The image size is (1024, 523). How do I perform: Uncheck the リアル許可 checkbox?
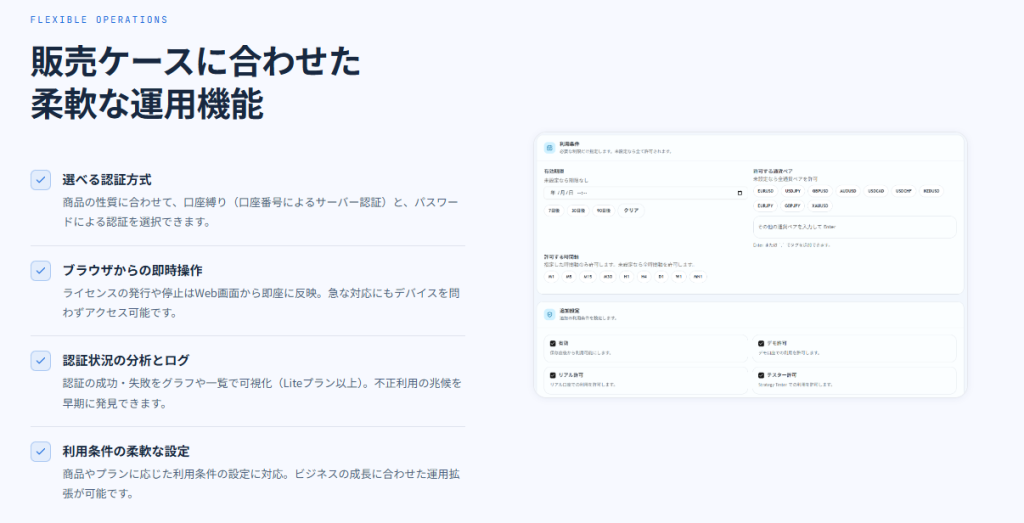[x=552, y=375]
